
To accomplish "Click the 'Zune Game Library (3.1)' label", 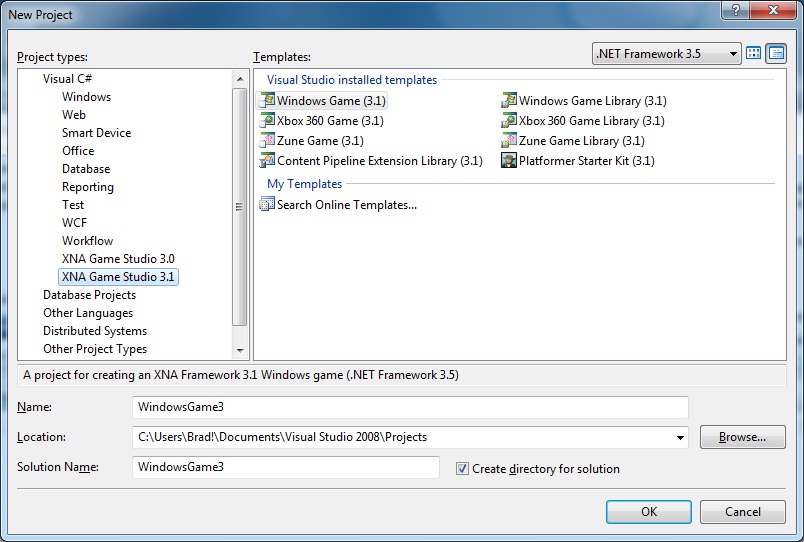I will [x=581, y=140].
